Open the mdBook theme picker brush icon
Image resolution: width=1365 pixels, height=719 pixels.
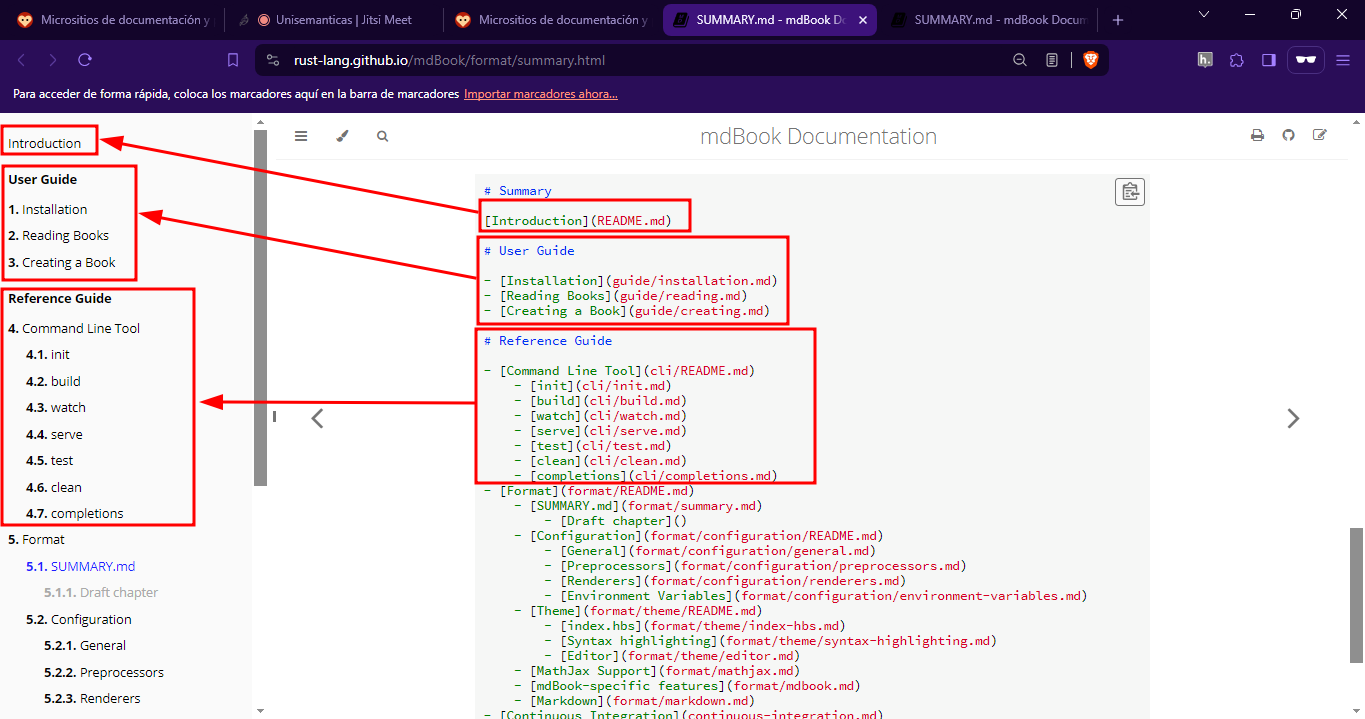(342, 136)
